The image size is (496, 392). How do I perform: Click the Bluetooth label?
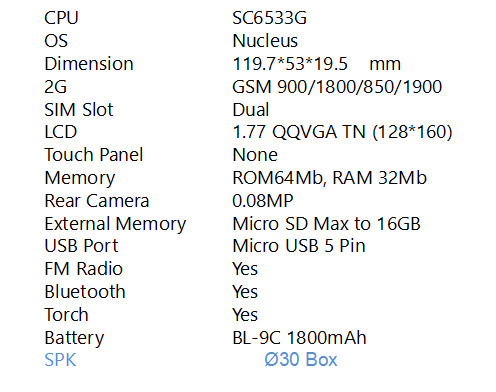[85, 292]
